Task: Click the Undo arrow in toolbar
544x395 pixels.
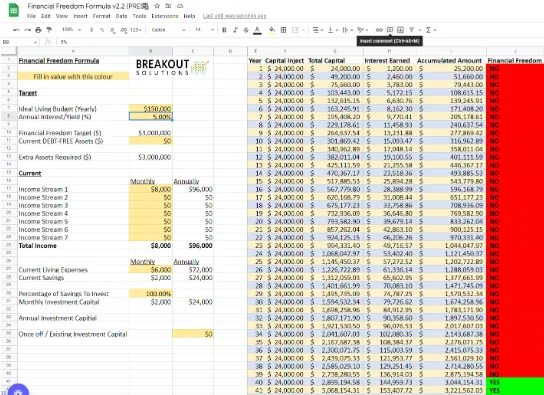Action: [x=16, y=30]
